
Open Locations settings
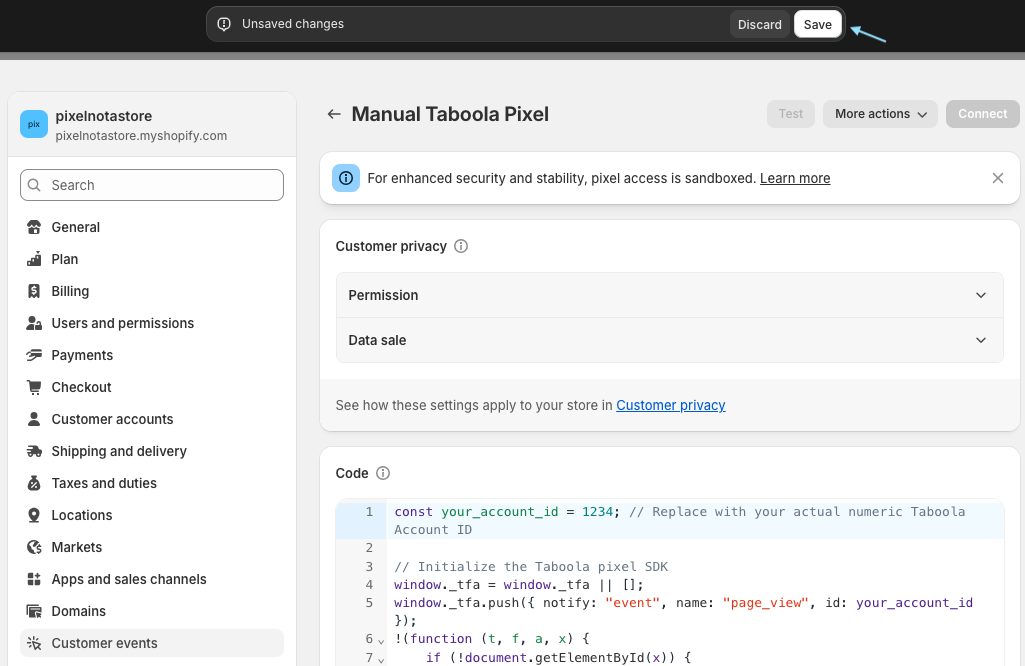(152, 516)
